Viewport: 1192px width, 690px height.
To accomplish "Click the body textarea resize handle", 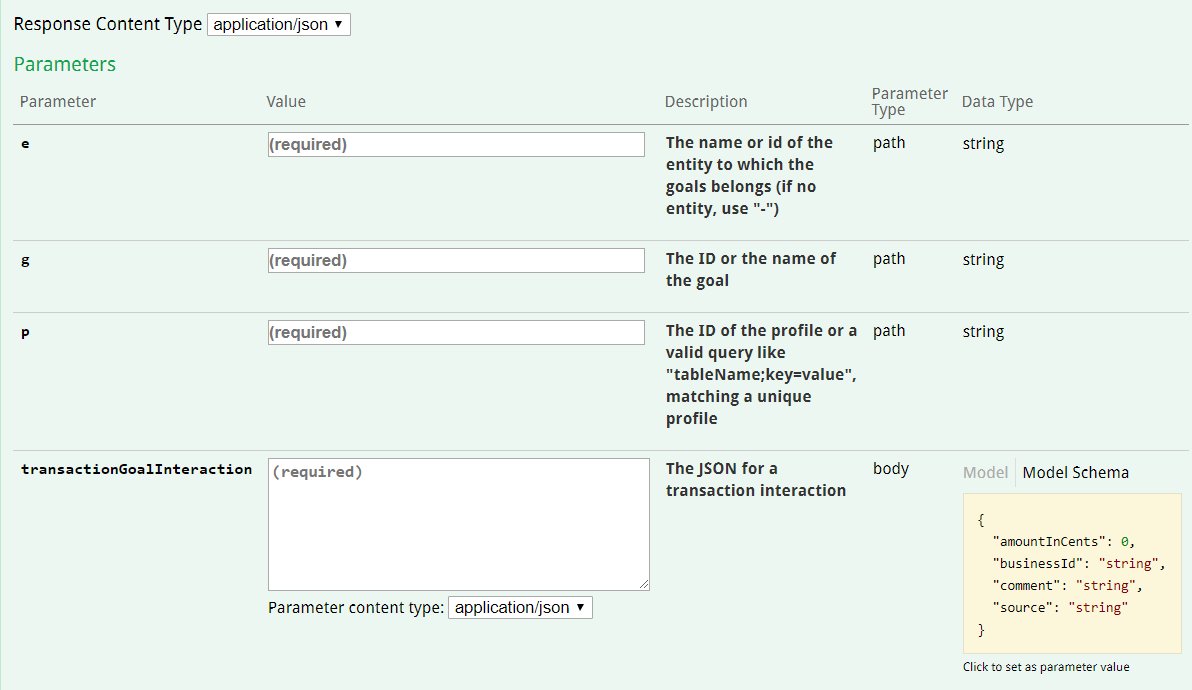I will pos(644,585).
